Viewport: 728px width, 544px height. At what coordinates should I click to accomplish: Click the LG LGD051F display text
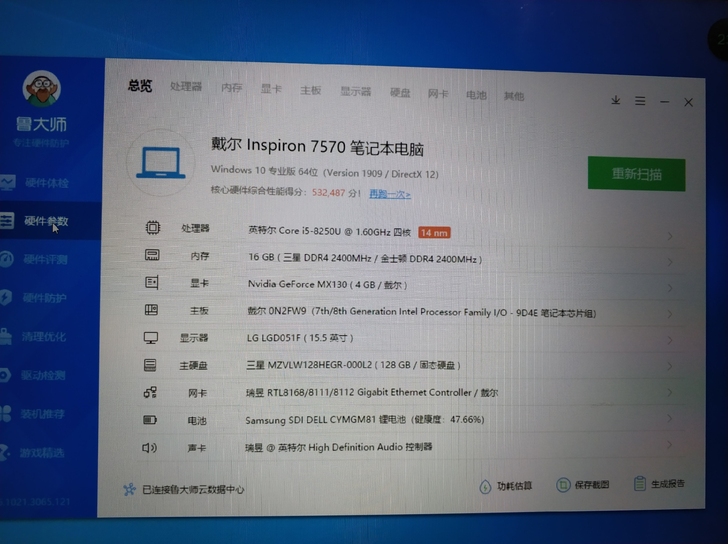click(300, 338)
